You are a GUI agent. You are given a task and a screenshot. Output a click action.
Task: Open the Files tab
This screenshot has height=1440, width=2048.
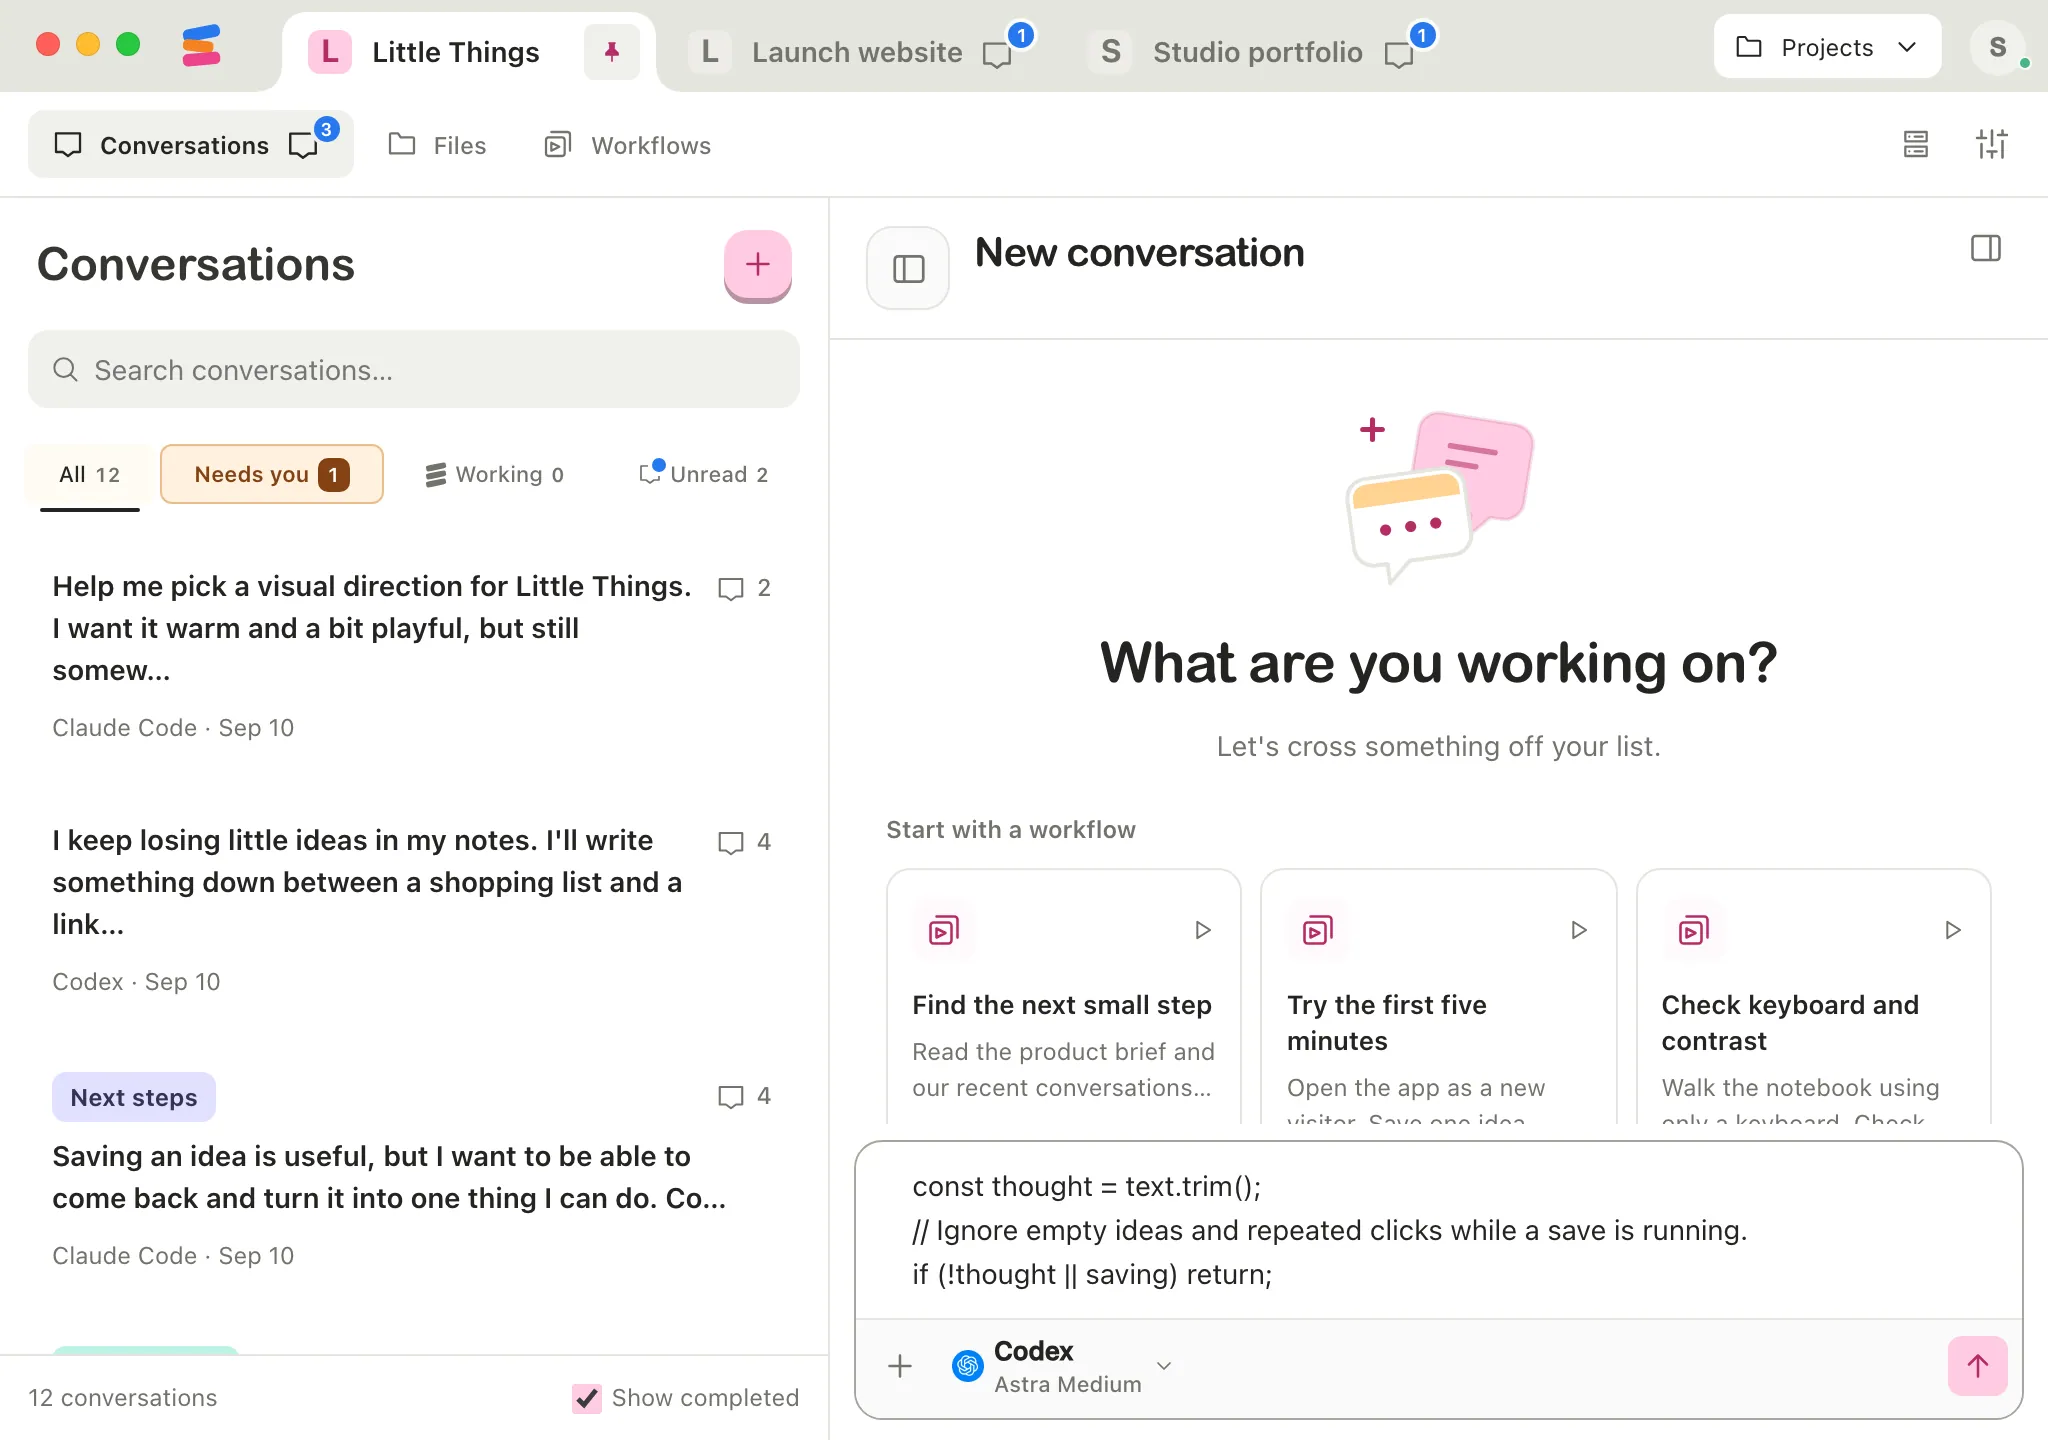coord(437,145)
